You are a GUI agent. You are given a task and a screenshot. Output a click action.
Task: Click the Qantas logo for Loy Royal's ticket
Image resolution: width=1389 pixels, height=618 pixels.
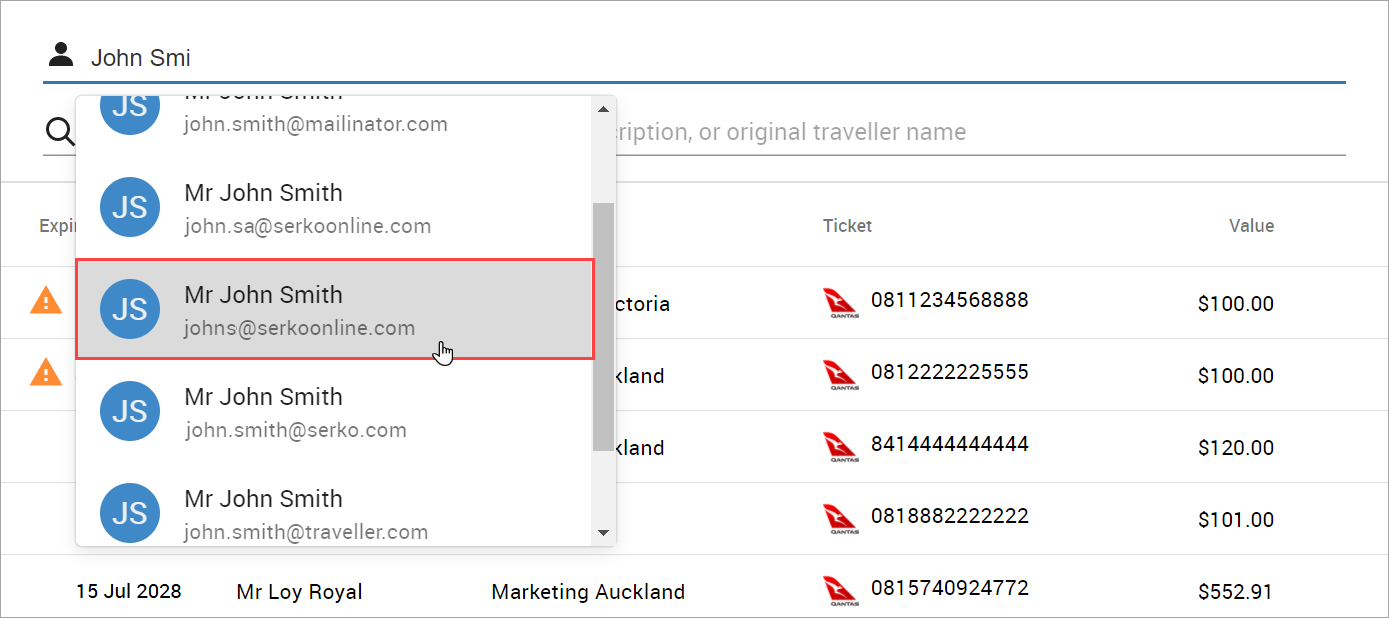point(840,590)
